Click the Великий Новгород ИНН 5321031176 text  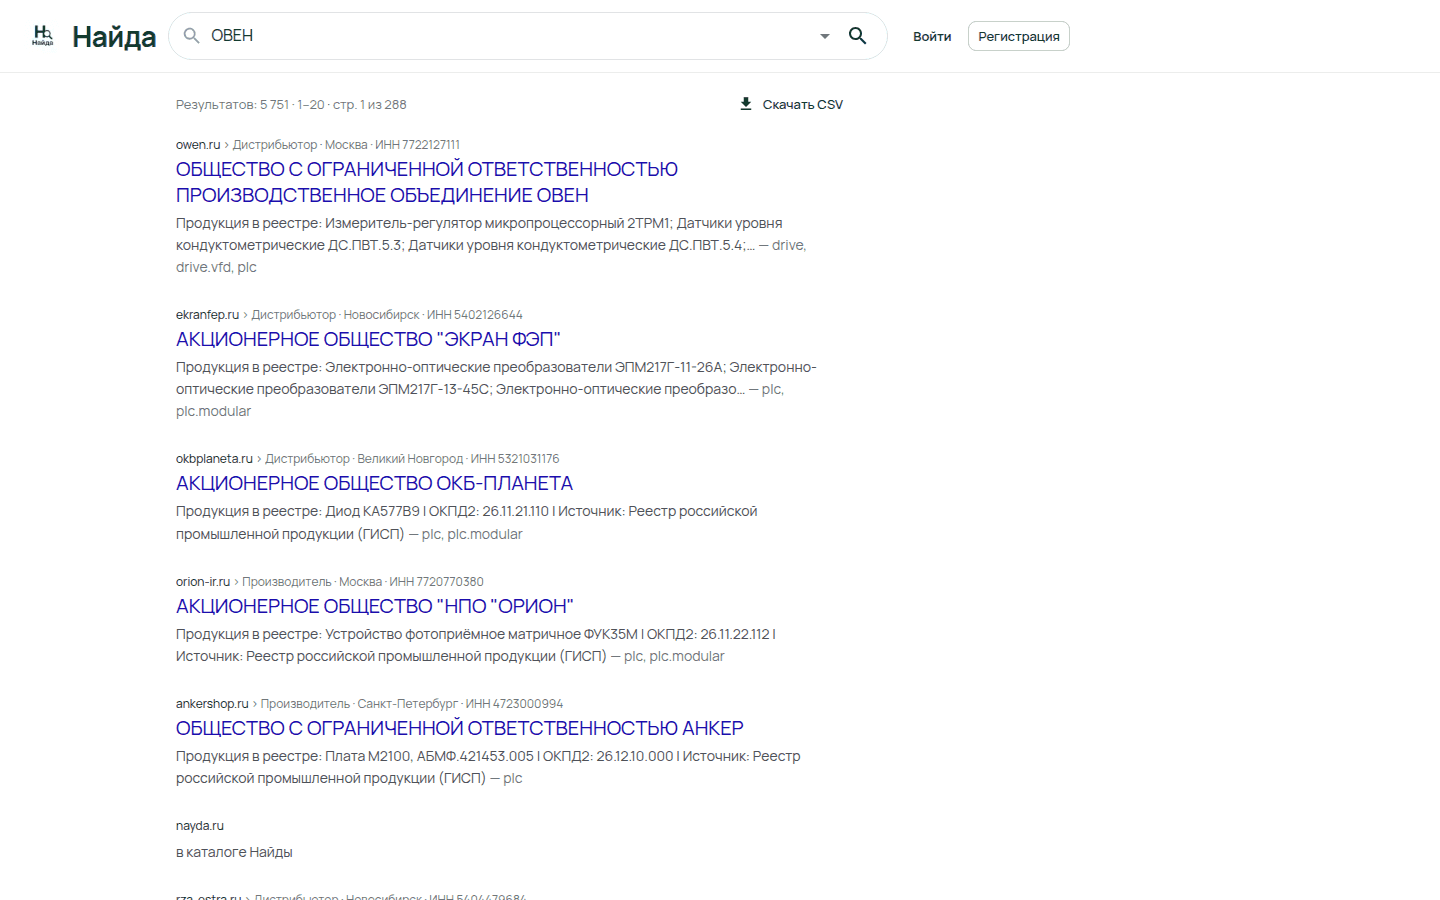coord(458,459)
